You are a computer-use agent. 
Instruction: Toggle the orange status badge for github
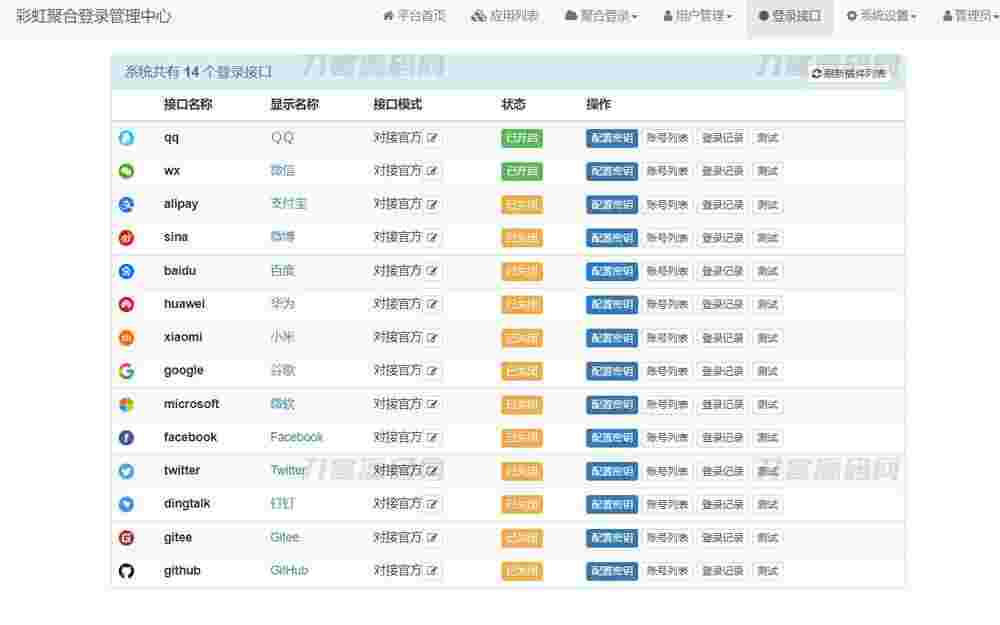pyautogui.click(x=522, y=571)
